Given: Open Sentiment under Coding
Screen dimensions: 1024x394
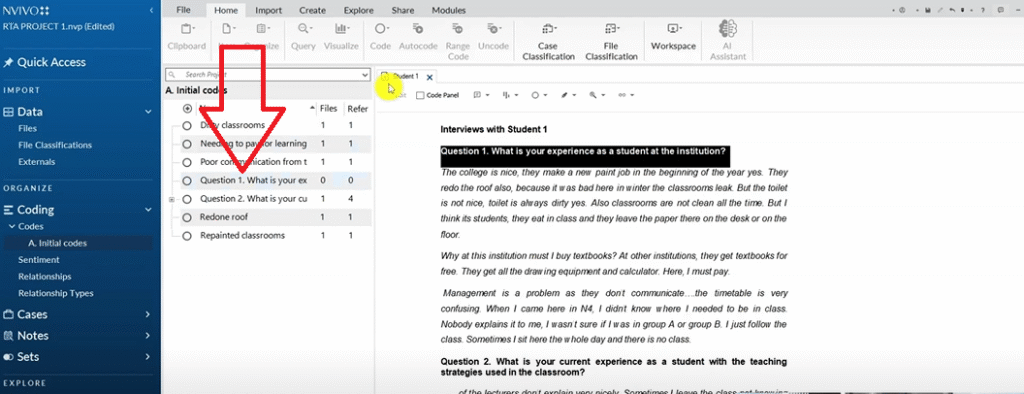Looking at the screenshot, I should [x=39, y=259].
